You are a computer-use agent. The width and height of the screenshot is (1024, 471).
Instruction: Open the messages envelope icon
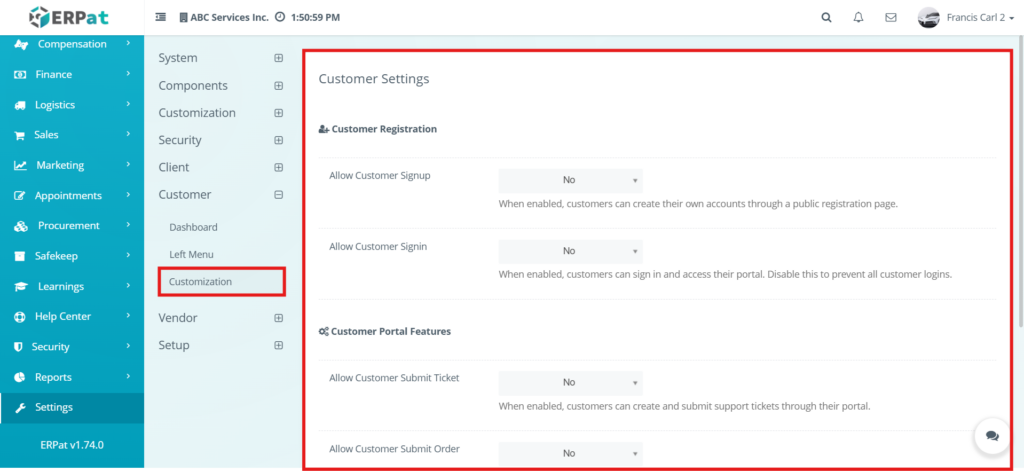tap(890, 17)
